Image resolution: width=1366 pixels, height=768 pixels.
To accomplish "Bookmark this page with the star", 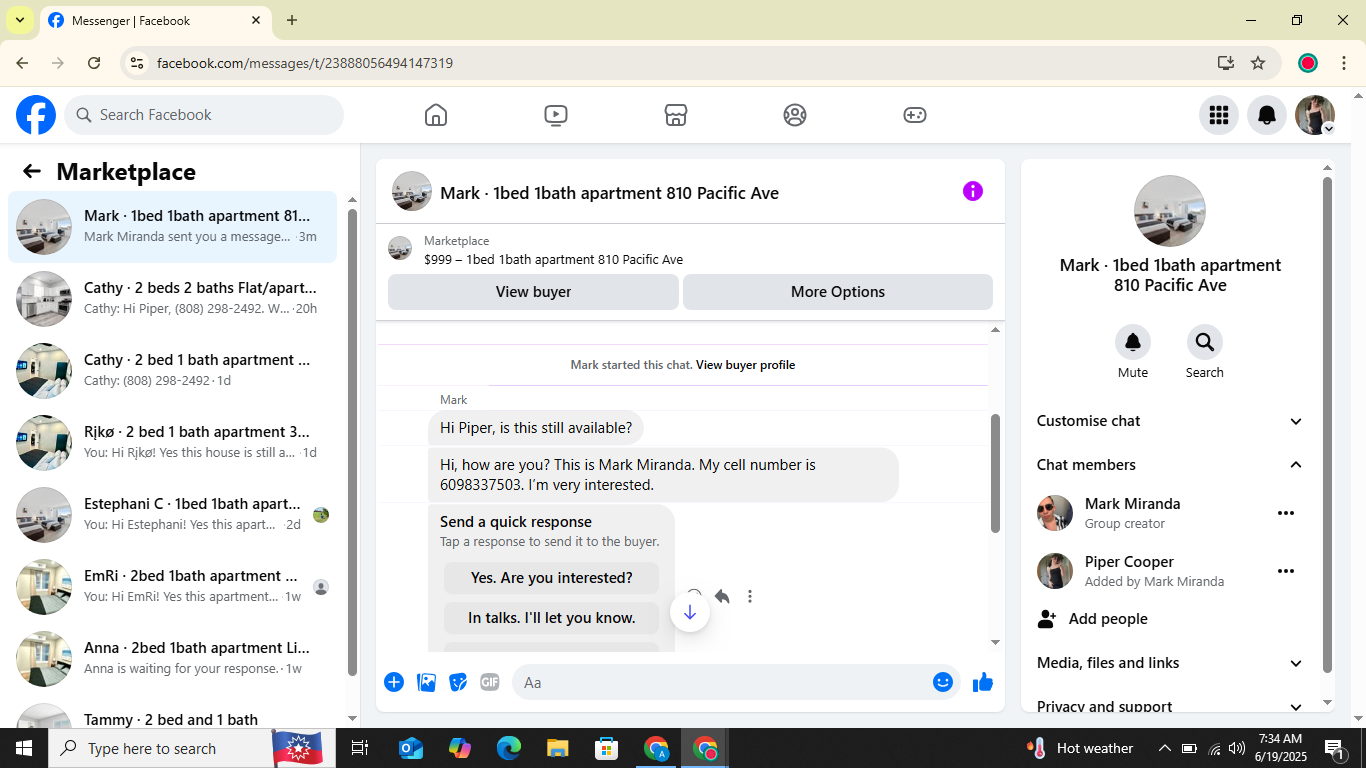I will (1258, 63).
